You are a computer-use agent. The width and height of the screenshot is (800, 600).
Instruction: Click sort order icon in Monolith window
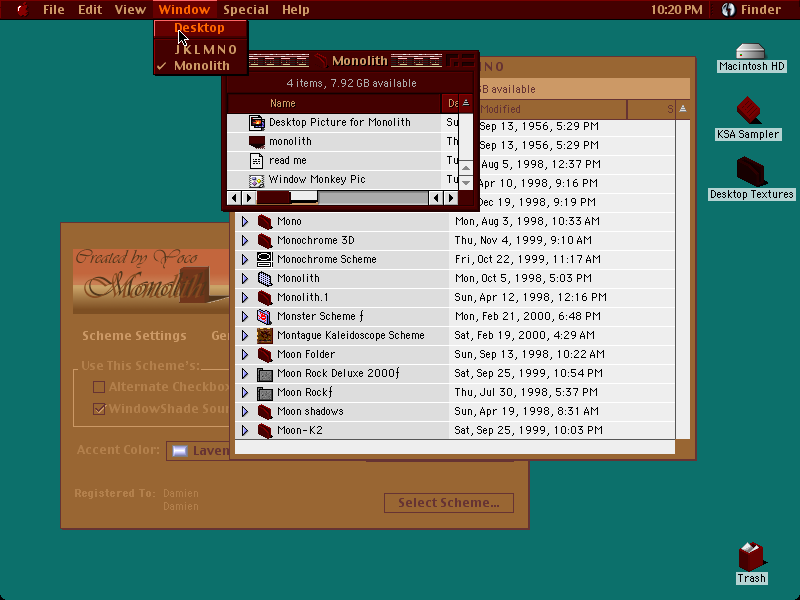(465, 103)
